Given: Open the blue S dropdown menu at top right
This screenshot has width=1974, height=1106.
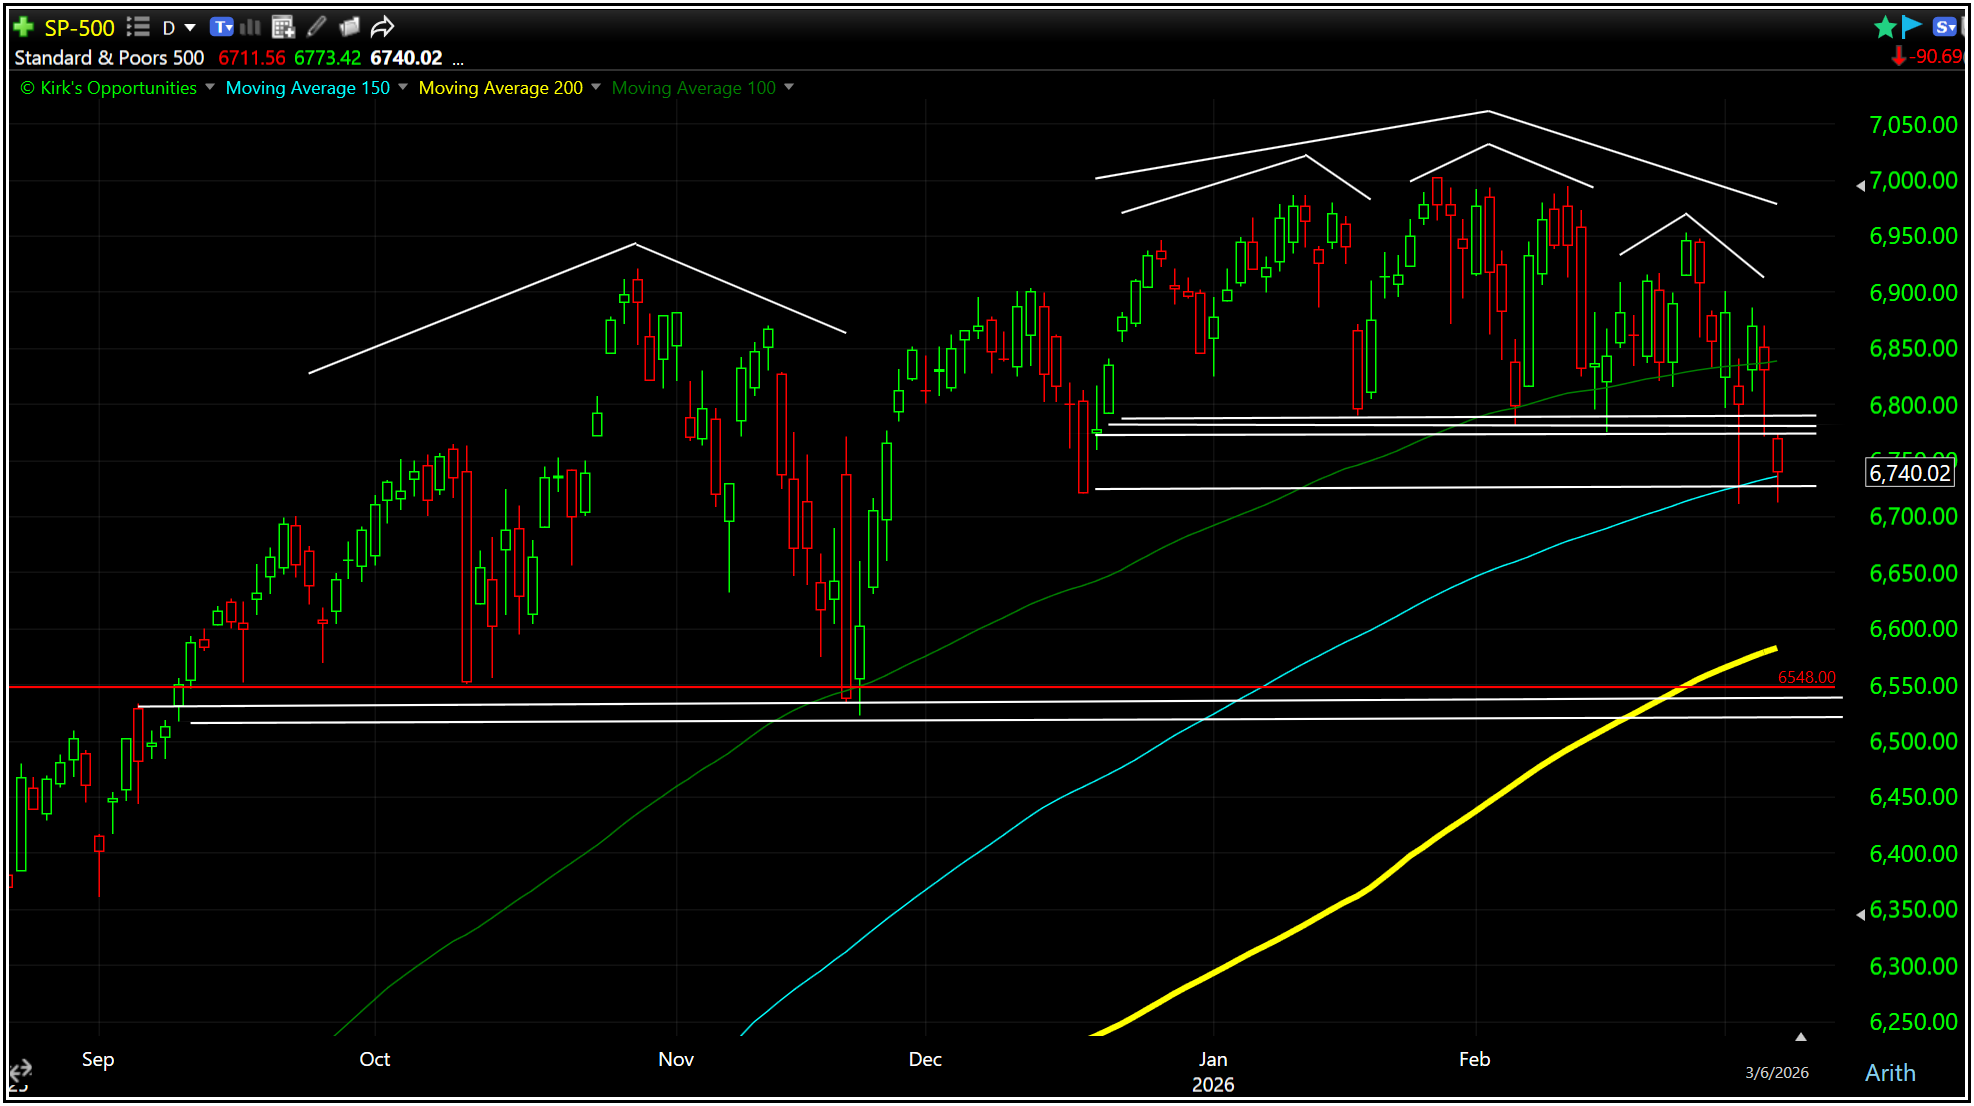Looking at the screenshot, I should 1945,27.
